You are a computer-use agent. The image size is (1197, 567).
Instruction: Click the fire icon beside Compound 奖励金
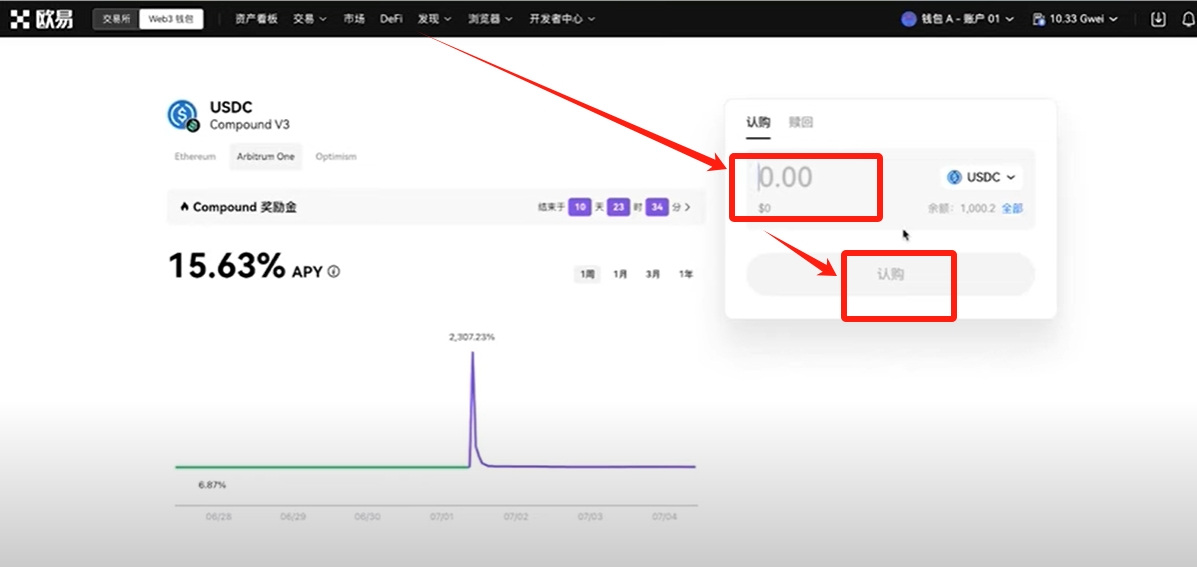point(184,207)
